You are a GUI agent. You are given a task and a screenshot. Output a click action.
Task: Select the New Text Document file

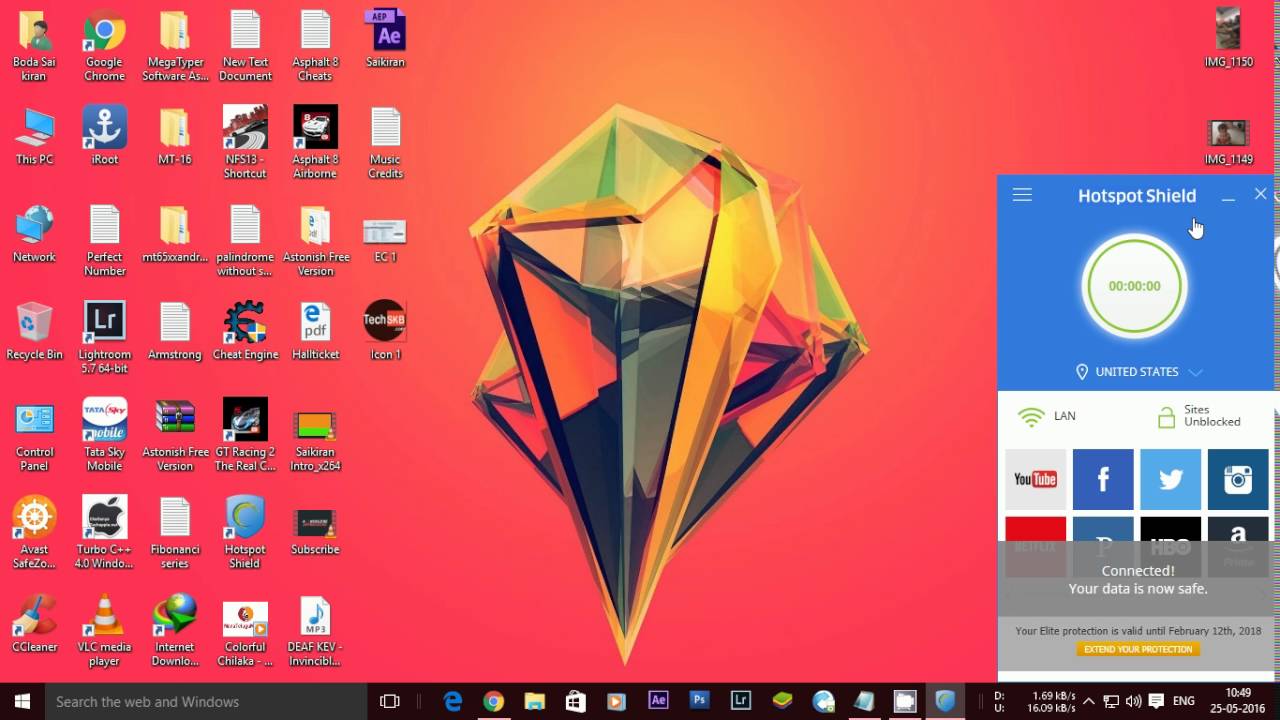tap(245, 46)
